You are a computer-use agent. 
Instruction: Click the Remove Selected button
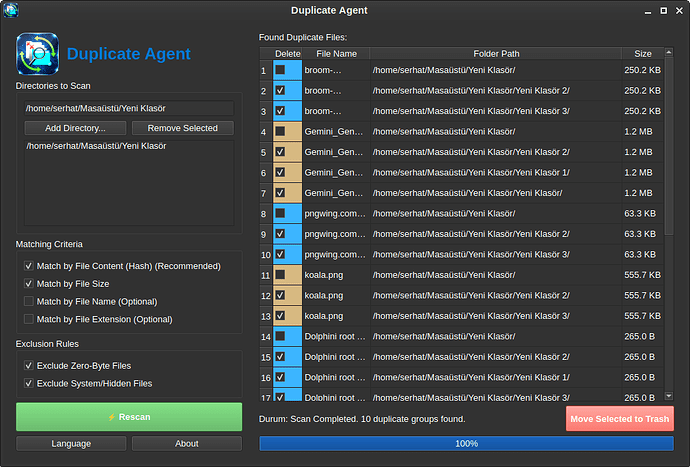tap(182, 128)
